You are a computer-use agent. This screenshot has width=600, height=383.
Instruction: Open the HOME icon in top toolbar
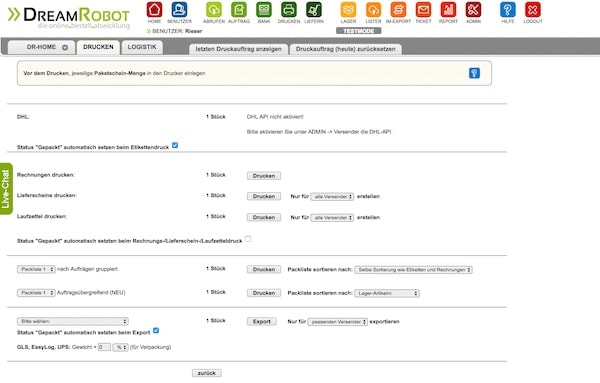coord(154,10)
